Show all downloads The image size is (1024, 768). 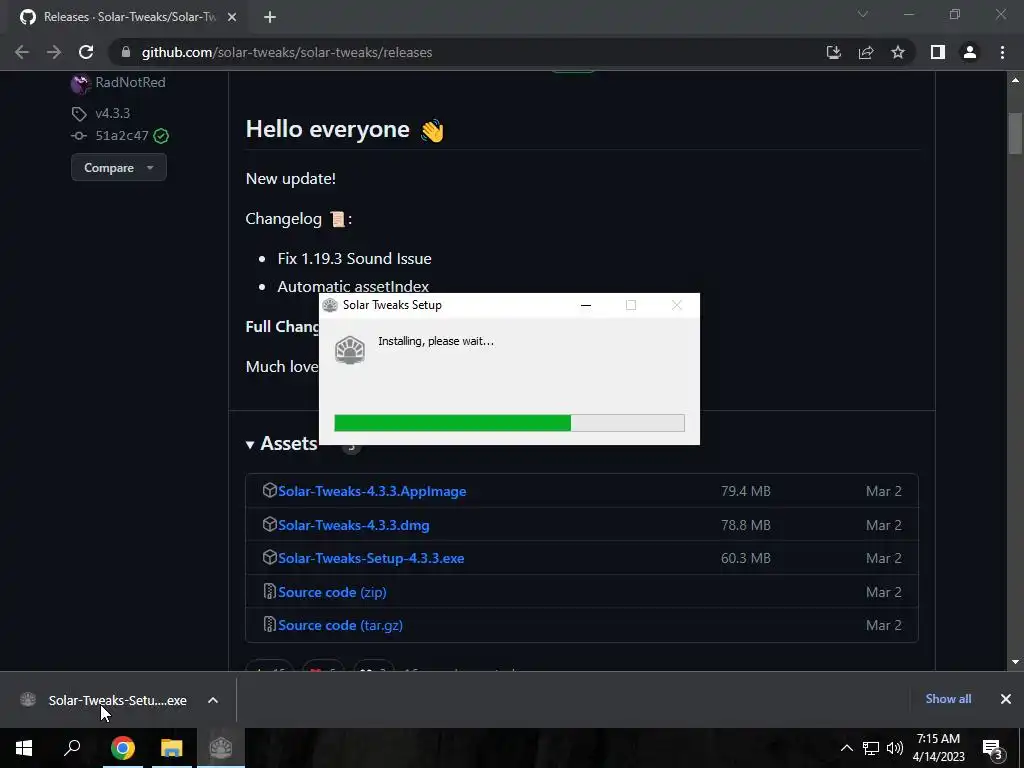(x=948, y=699)
